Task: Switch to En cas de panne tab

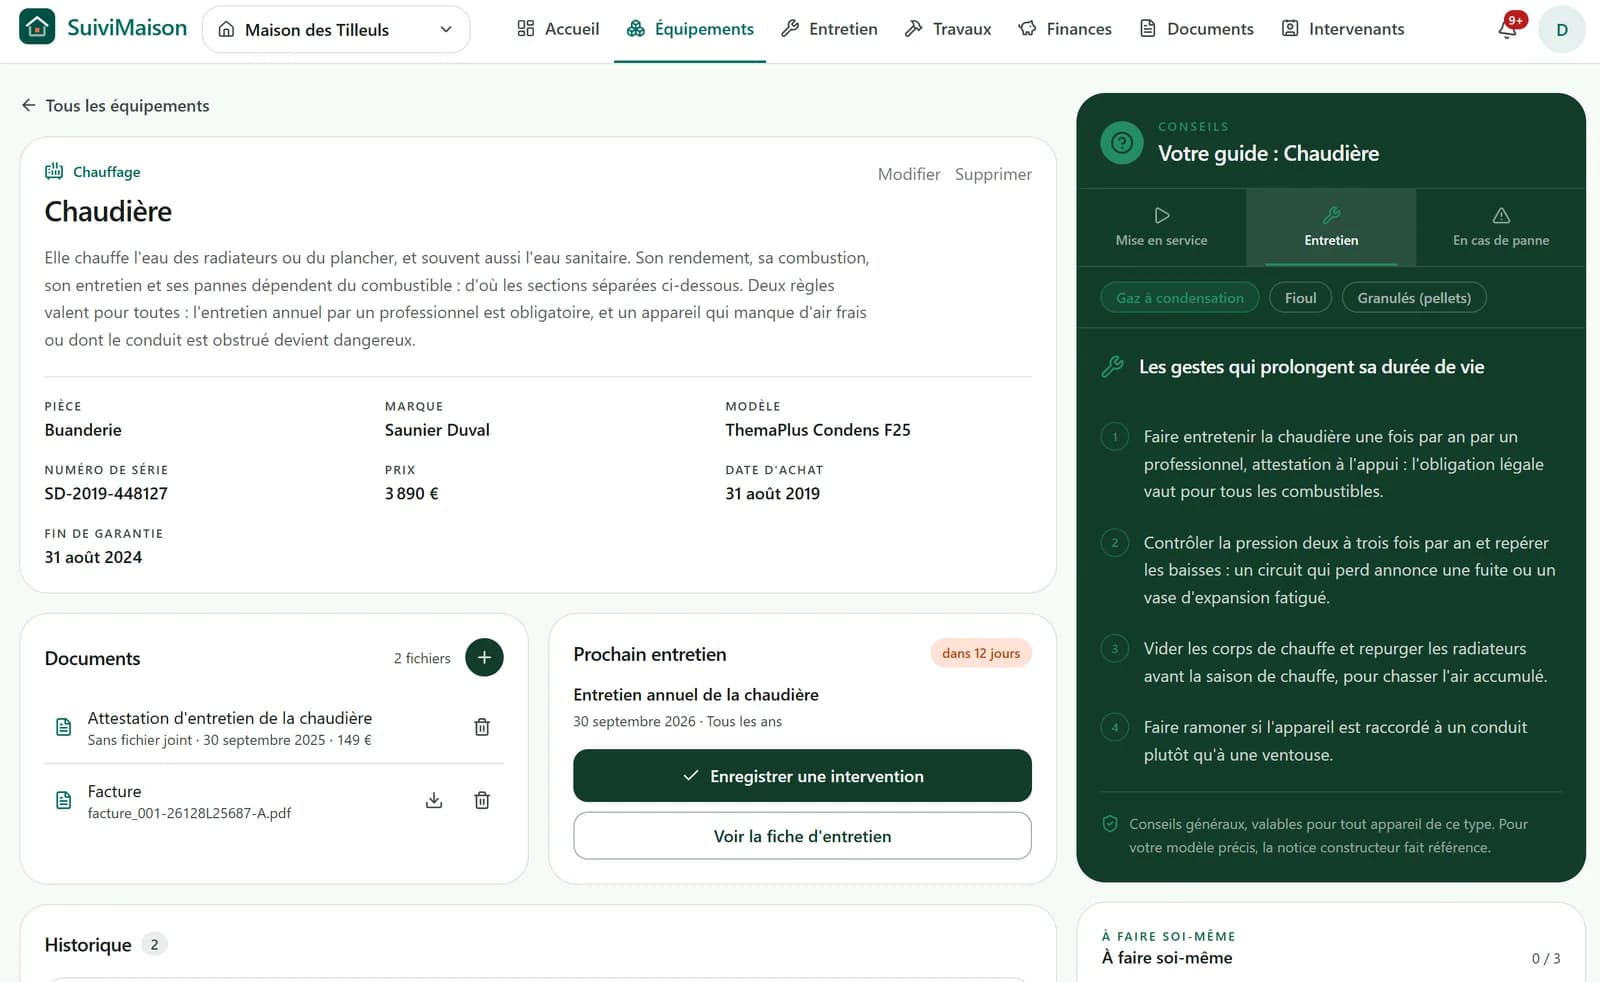Action: coord(1501,227)
